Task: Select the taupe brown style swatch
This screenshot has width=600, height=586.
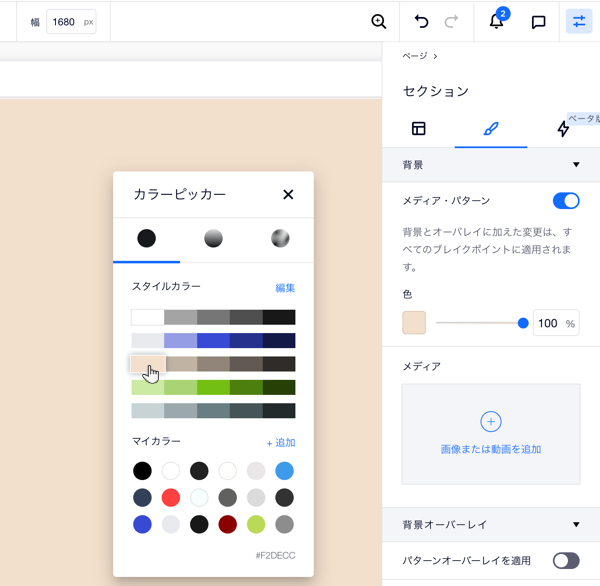Action: tap(214, 364)
